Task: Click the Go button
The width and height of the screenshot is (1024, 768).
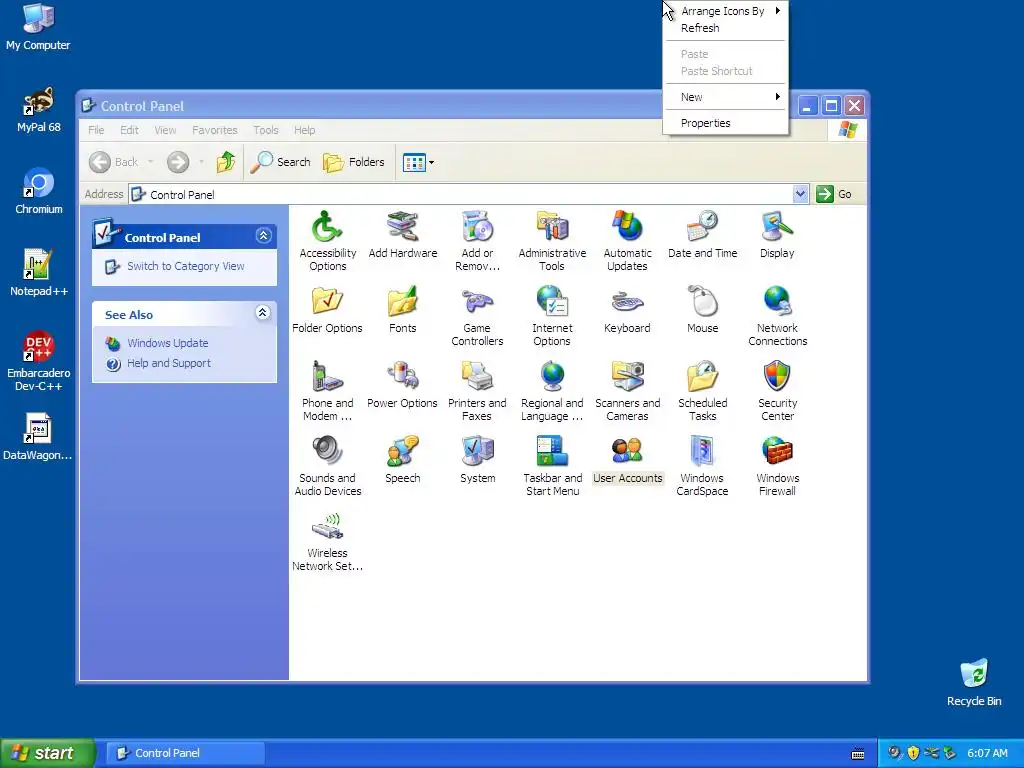Action: coord(834,194)
